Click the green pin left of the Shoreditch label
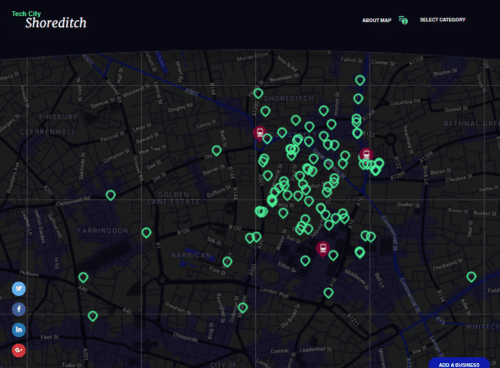 point(258,93)
